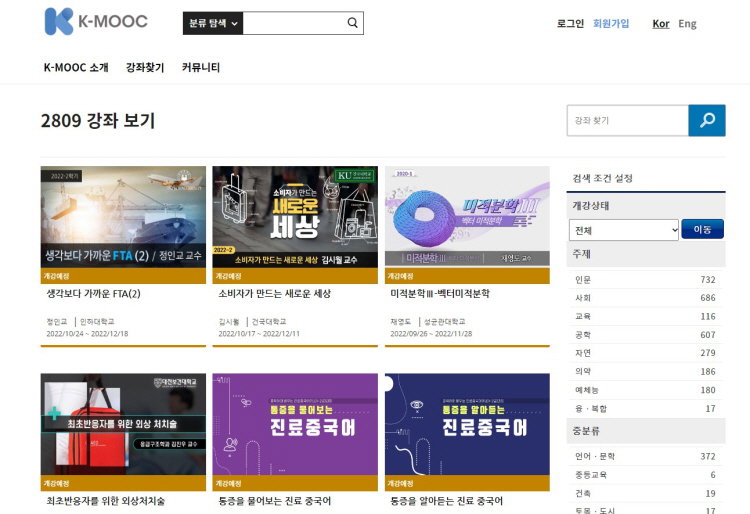Click the 이동 button

pos(702,229)
